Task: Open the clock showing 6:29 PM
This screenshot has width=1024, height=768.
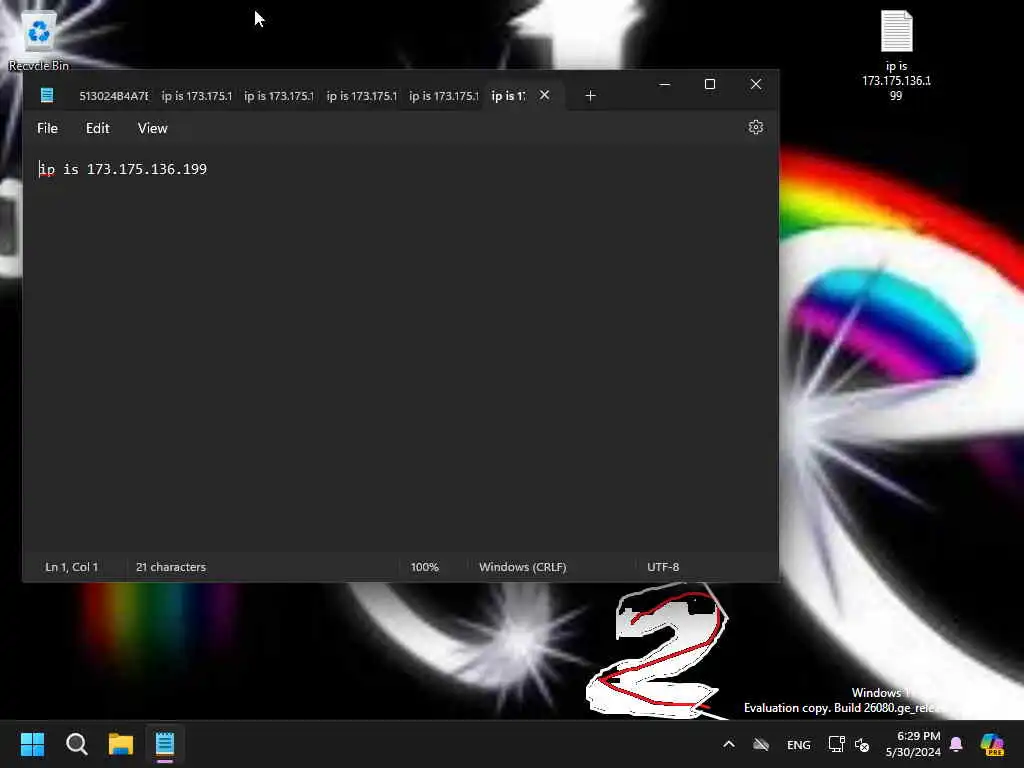Action: 913,744
